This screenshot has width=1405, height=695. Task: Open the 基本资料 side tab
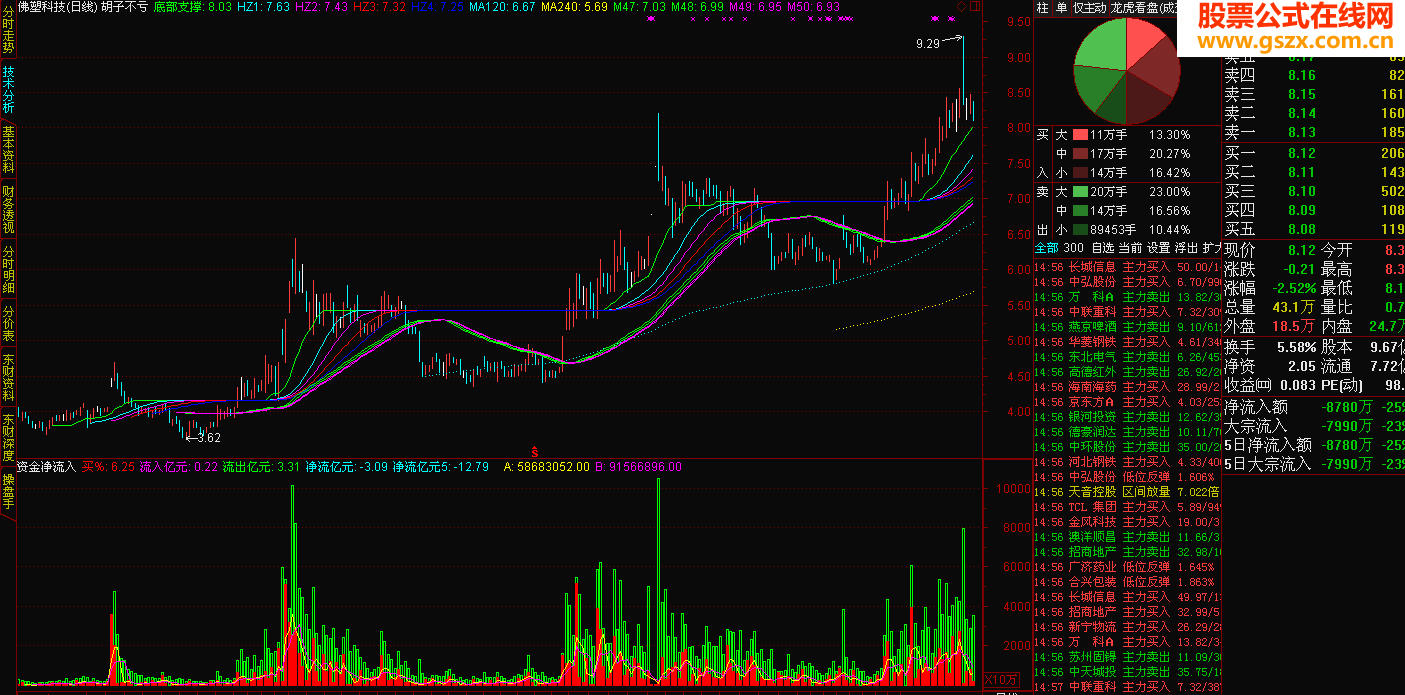pos(8,150)
